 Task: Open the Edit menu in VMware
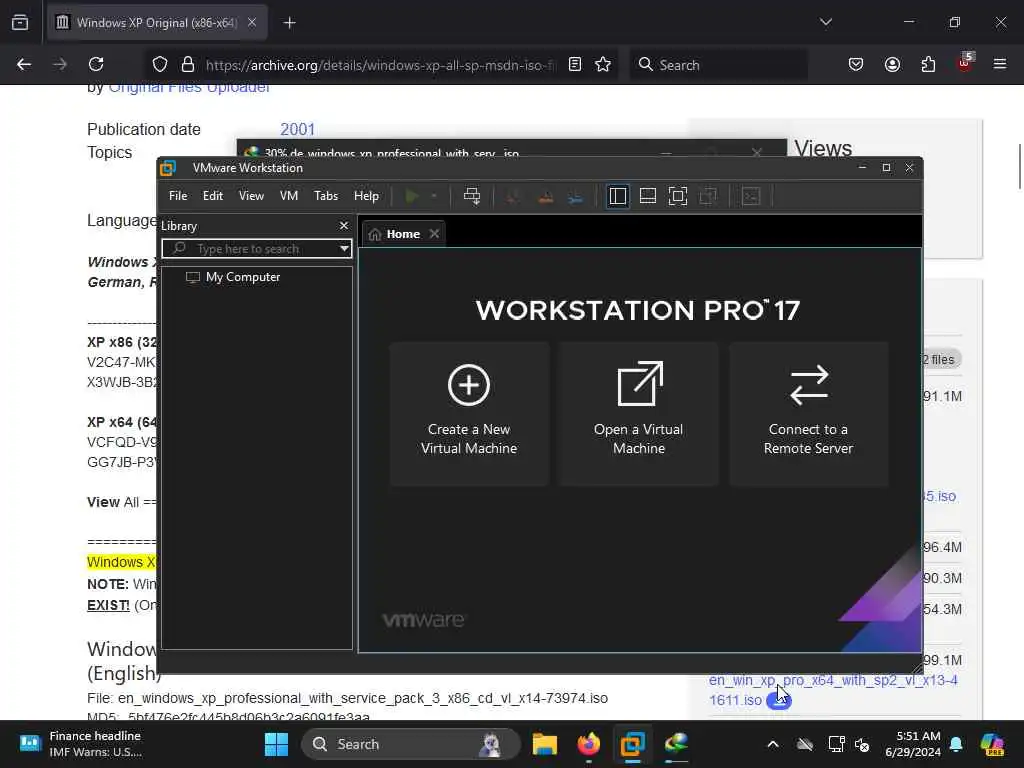[213, 196]
